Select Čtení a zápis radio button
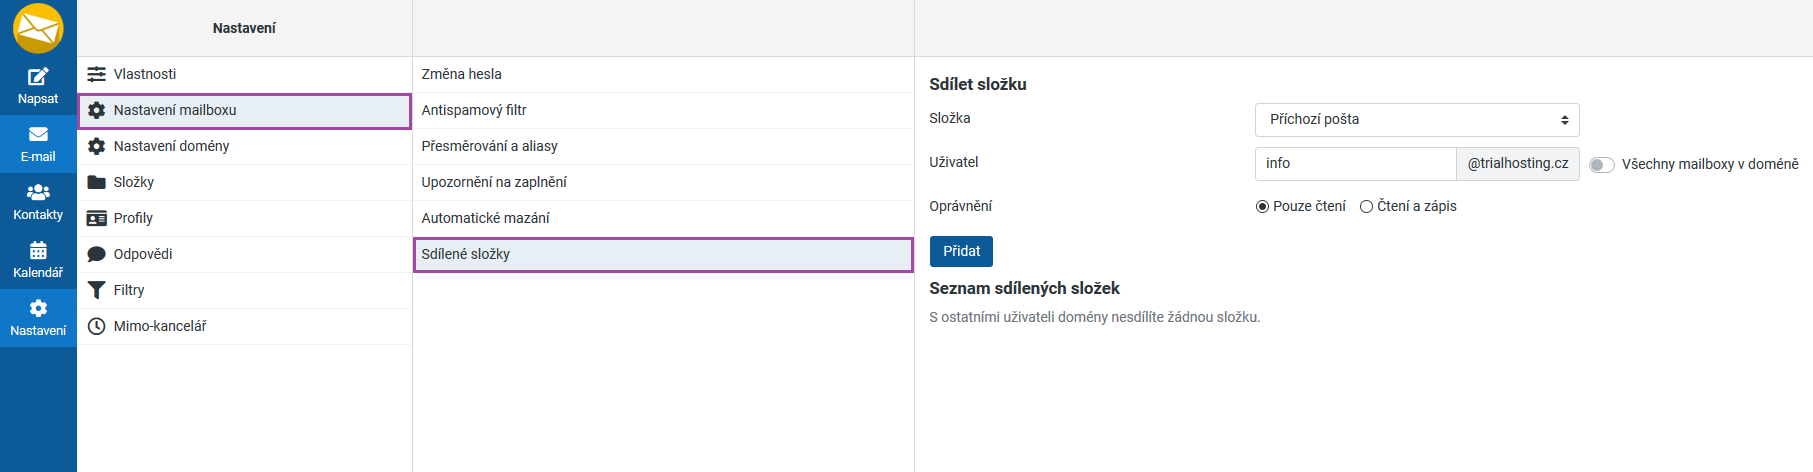 coord(1366,207)
